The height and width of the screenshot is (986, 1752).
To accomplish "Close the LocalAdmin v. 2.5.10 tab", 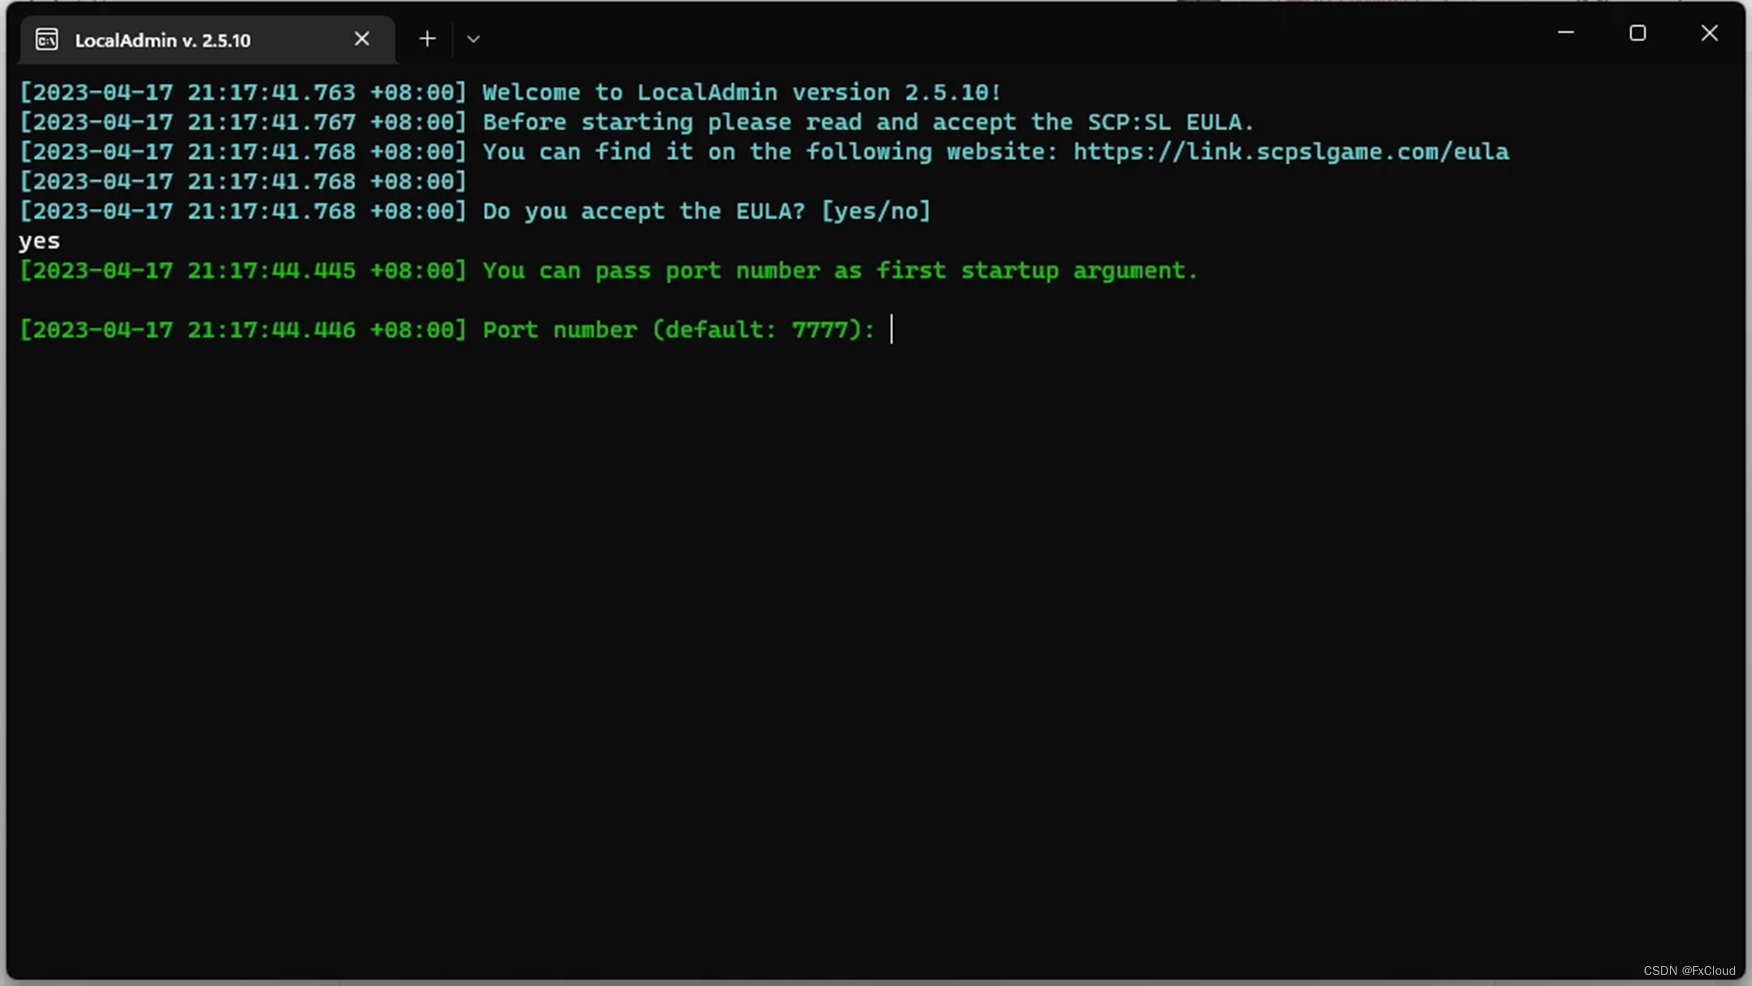I will (x=362, y=39).
